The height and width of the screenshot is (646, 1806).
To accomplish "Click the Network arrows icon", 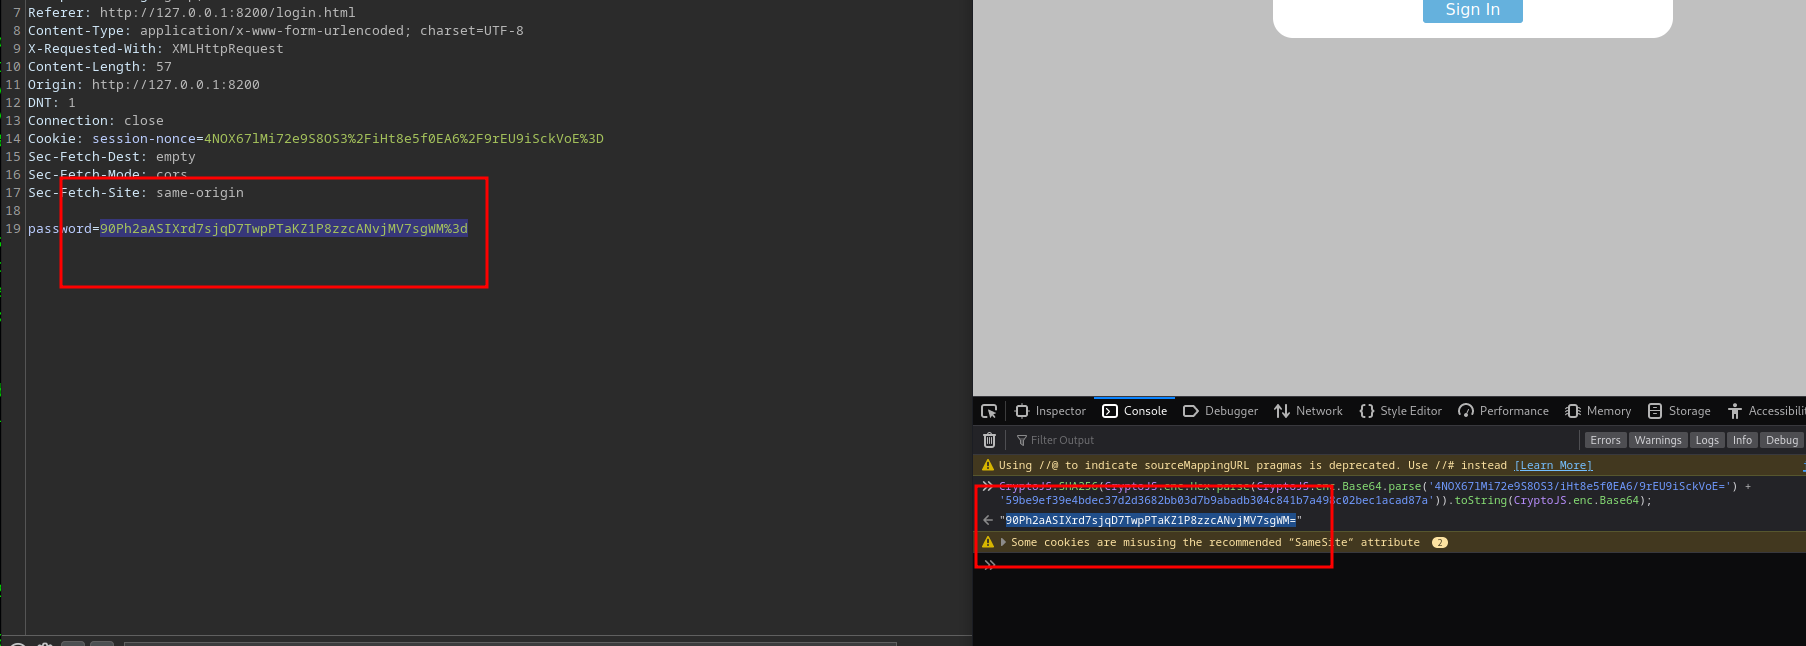I will coord(1282,411).
